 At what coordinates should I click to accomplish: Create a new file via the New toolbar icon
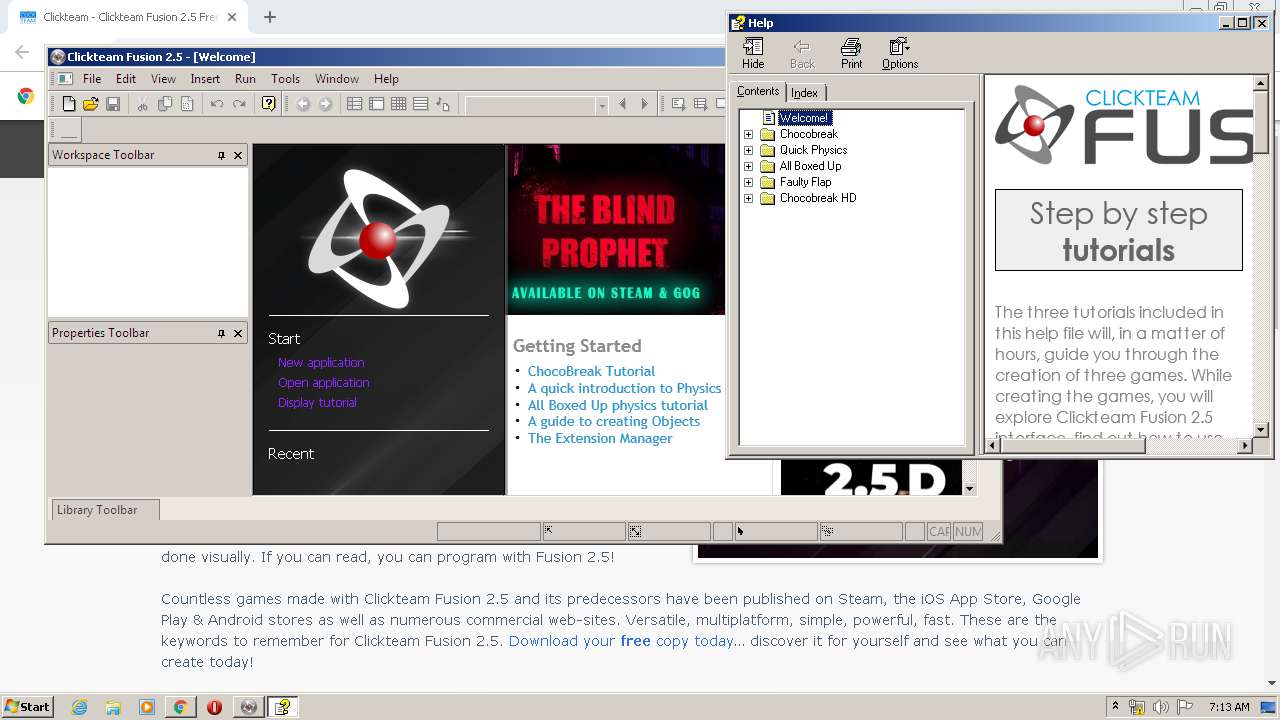[x=69, y=104]
